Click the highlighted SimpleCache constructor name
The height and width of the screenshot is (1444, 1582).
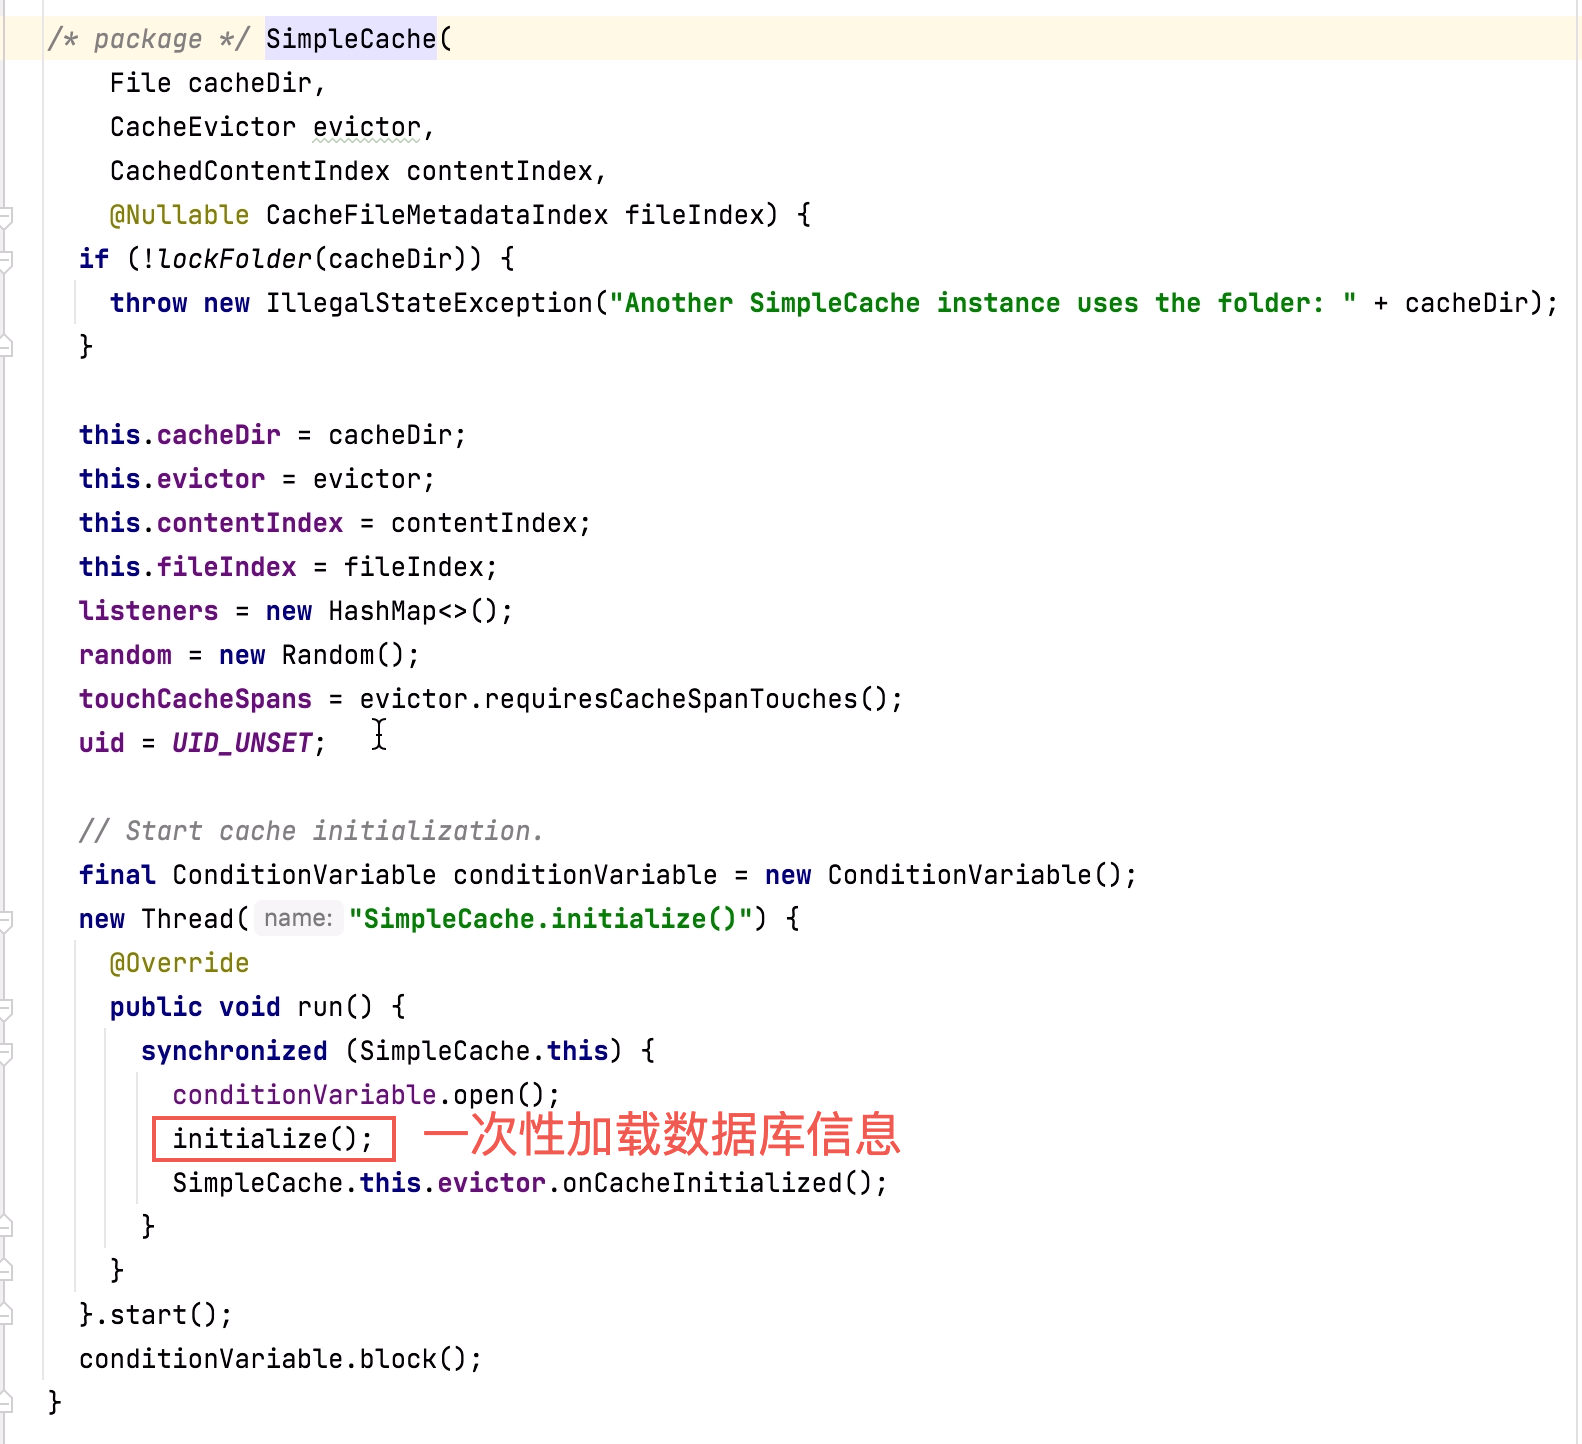point(350,39)
